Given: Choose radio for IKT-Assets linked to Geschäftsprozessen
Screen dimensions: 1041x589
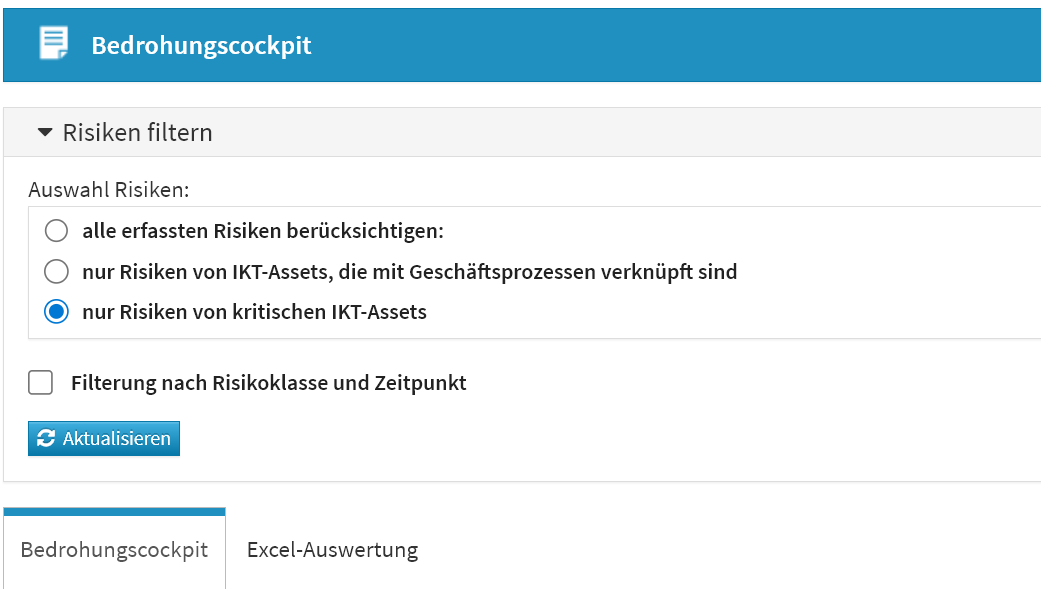Looking at the screenshot, I should point(56,271).
